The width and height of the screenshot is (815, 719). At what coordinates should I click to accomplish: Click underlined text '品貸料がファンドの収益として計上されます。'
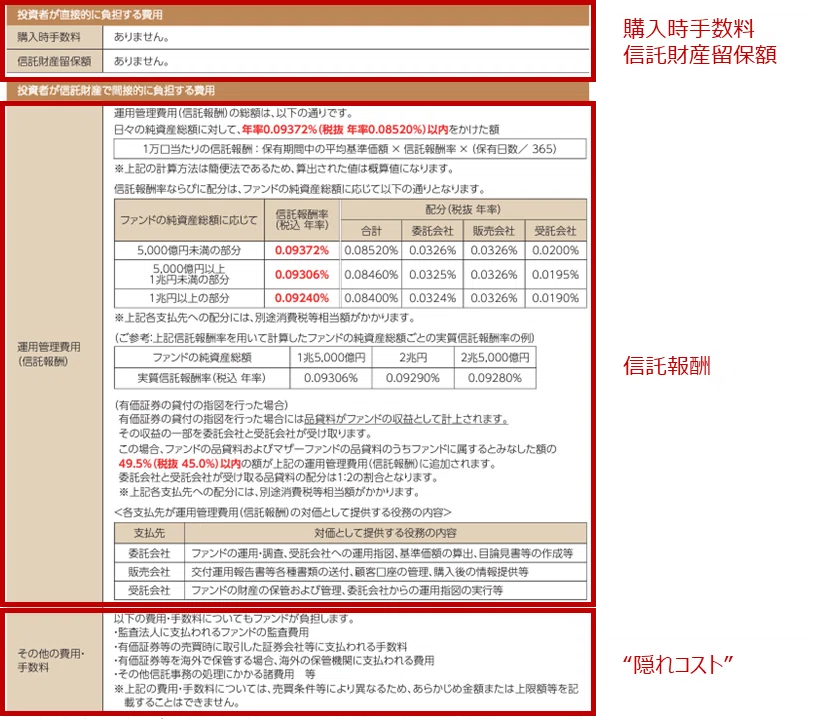(406, 419)
